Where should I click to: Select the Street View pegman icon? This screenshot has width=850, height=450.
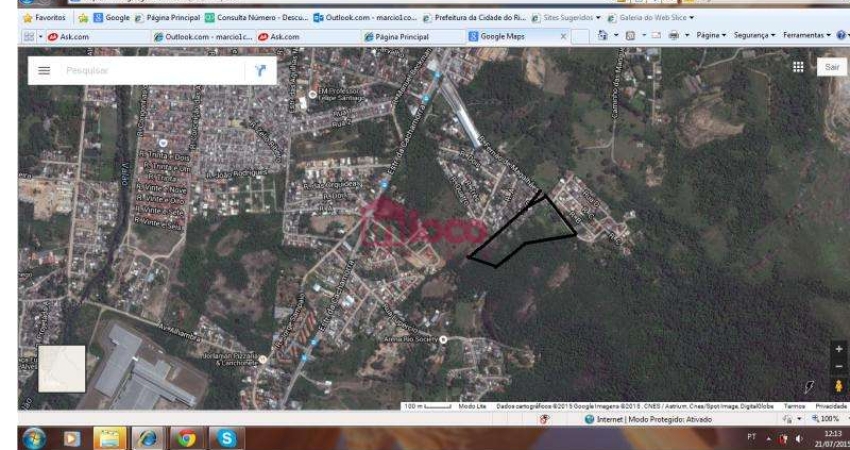pos(839,386)
